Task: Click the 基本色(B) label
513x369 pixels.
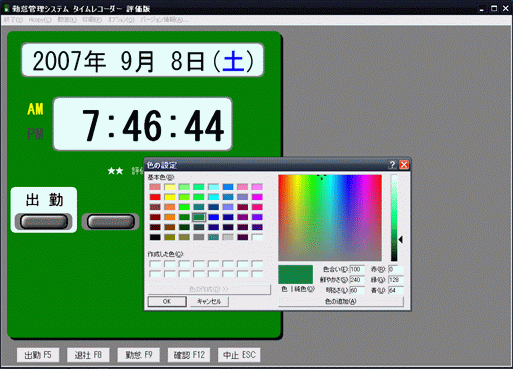Action: [161, 177]
